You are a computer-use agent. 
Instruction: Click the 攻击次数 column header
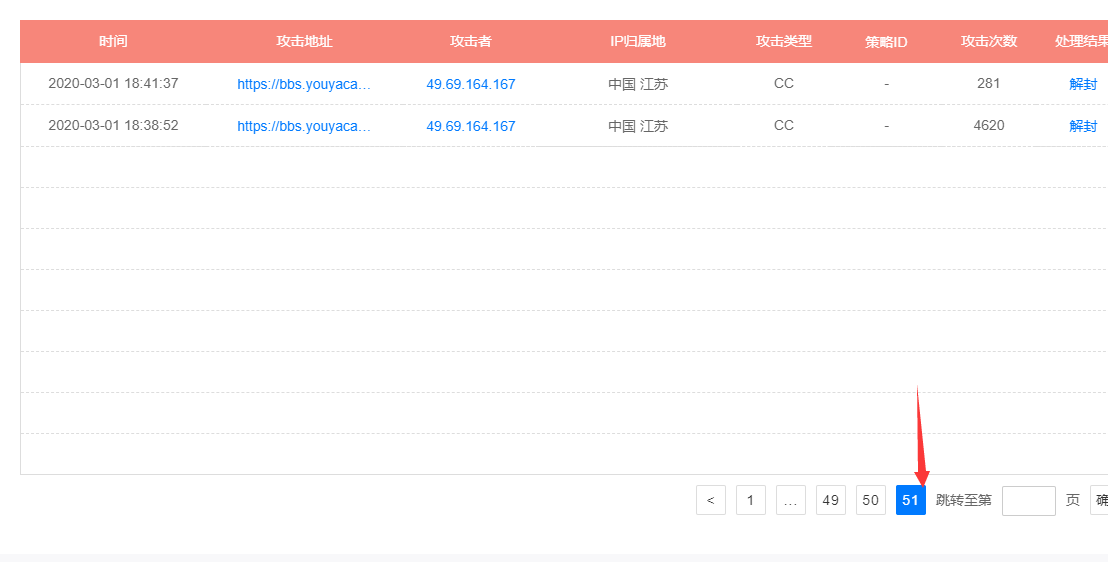pyautogui.click(x=989, y=42)
